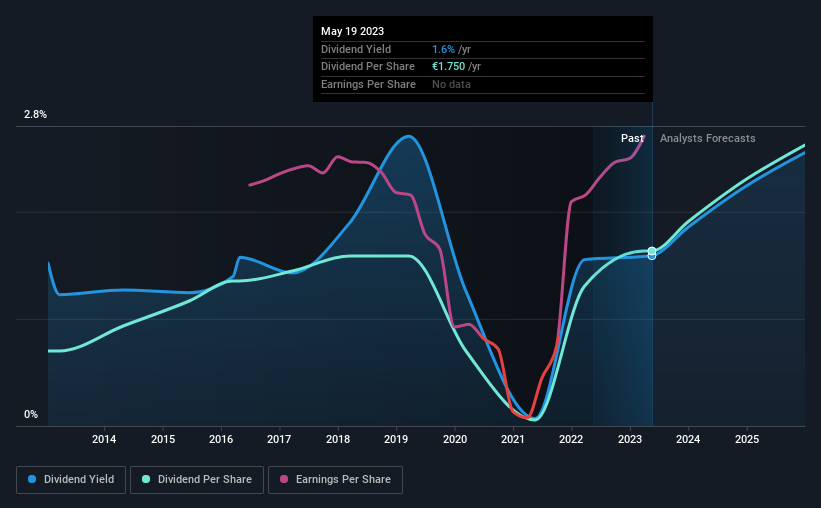This screenshot has width=821, height=508.
Task: Click the tooltip 'Dividend Per Share' row label
Action: 368,67
